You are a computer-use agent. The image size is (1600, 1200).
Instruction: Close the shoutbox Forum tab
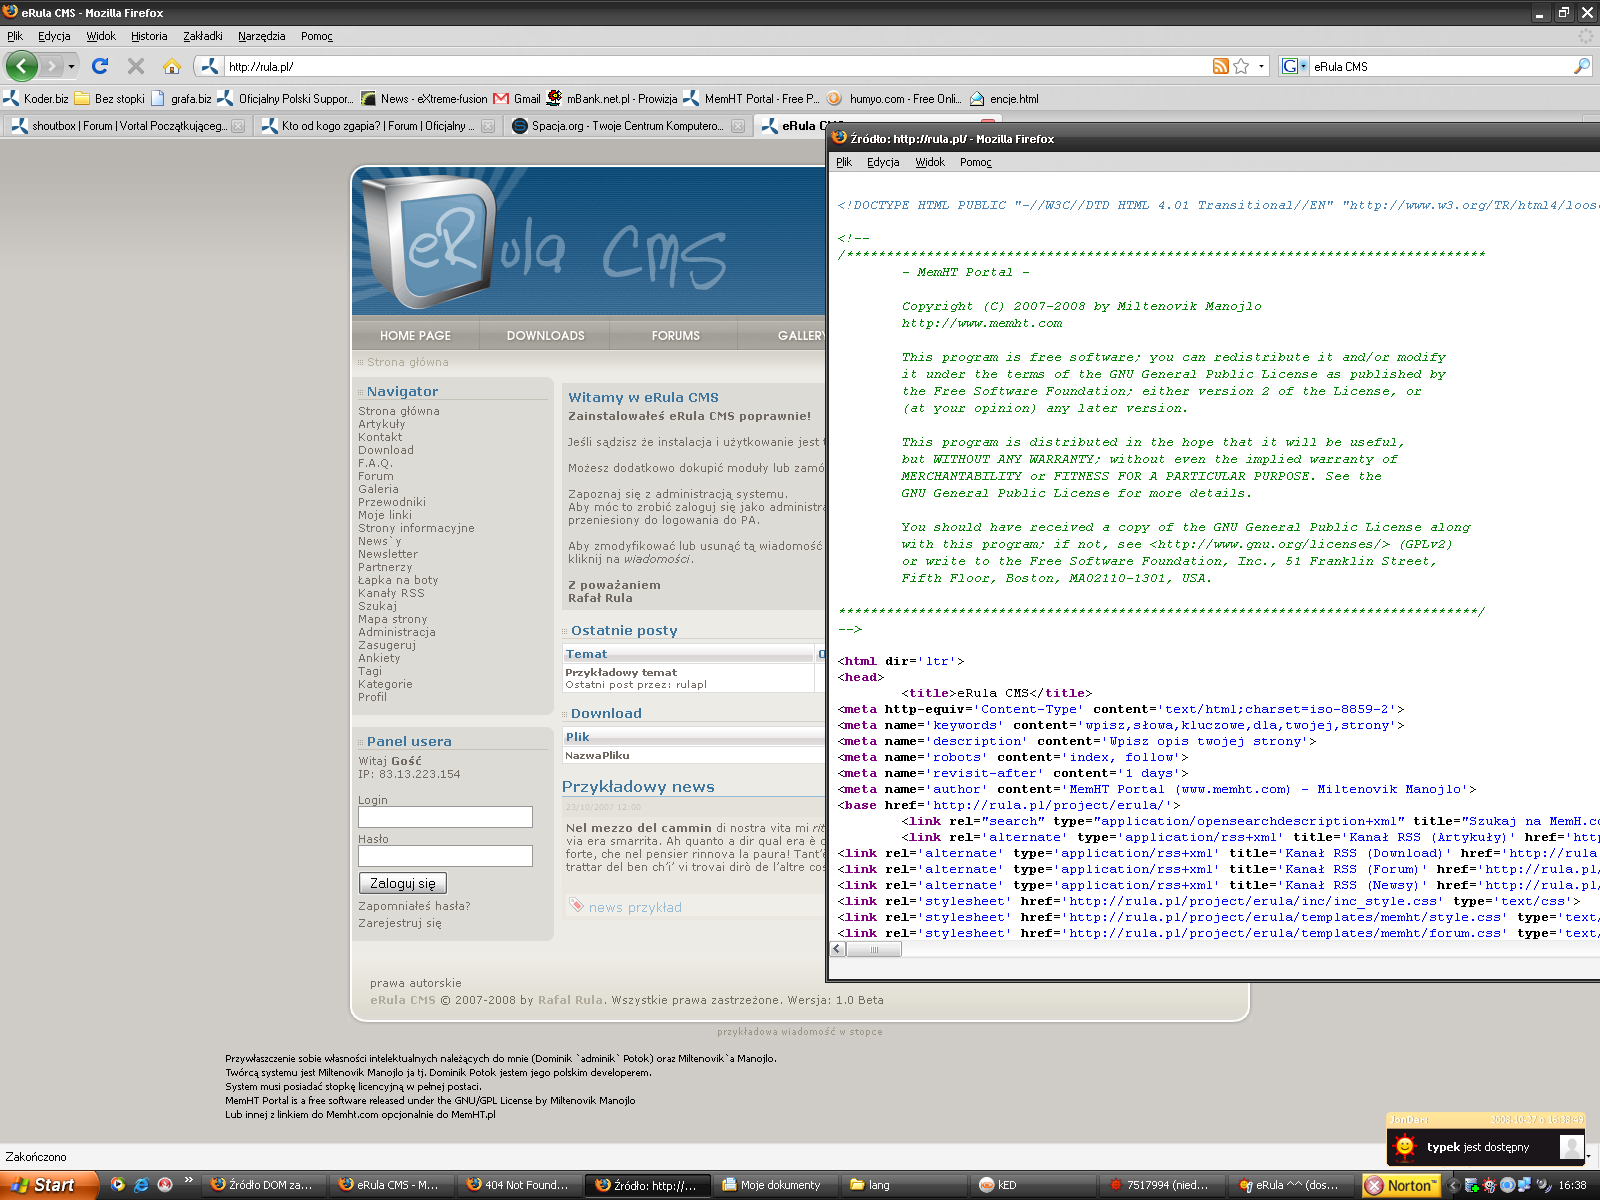238,126
